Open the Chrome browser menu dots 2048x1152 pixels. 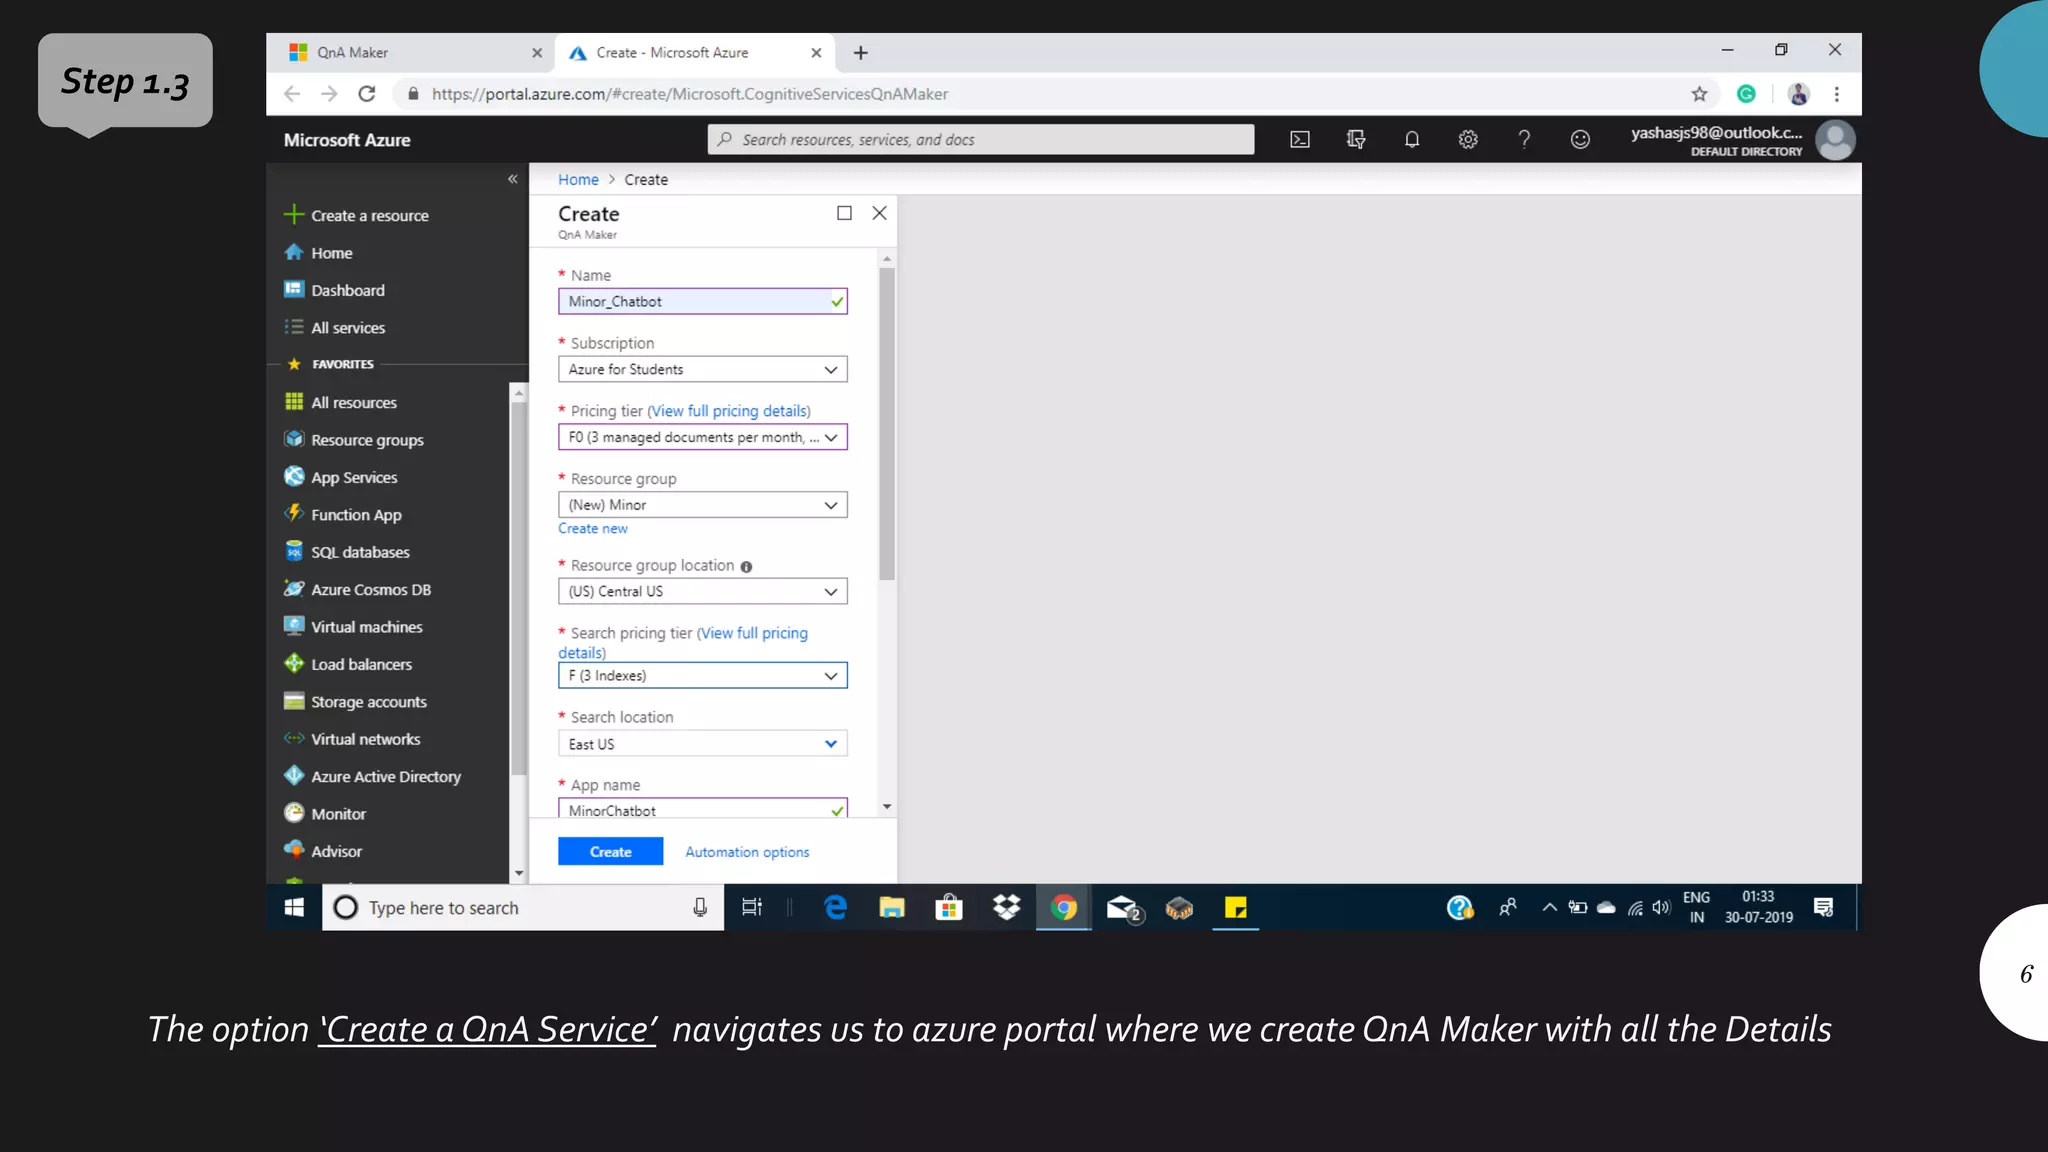(x=1837, y=94)
